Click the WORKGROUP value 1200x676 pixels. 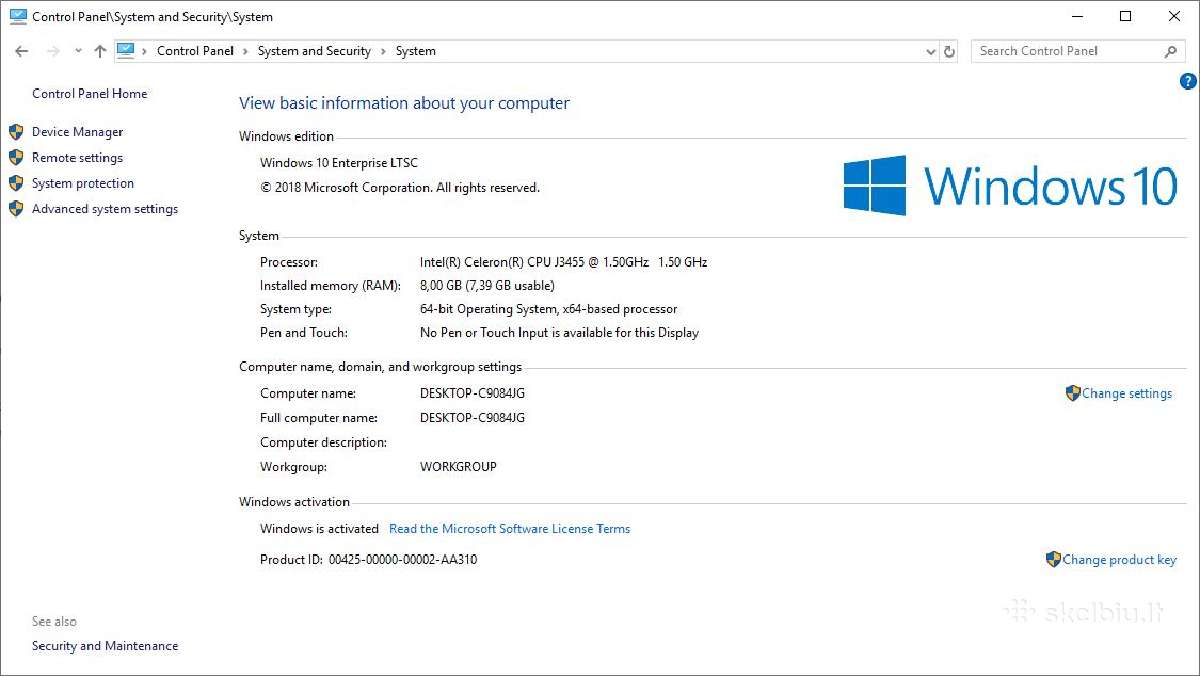458,467
